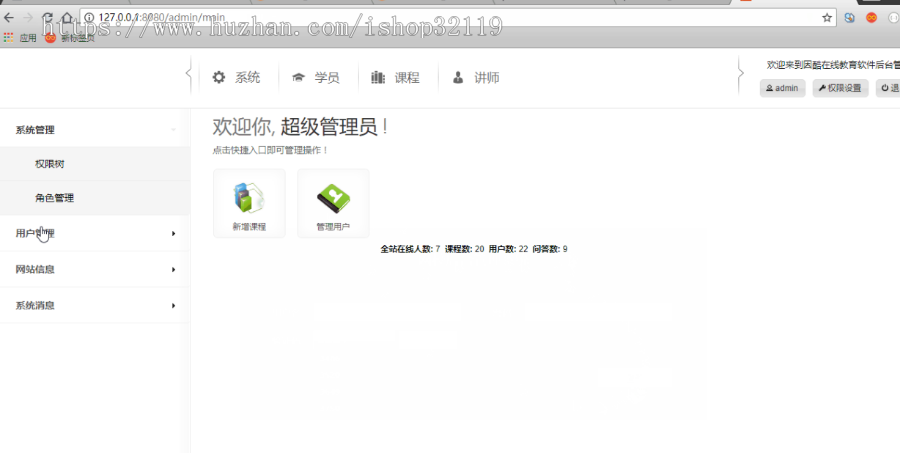Image resolution: width=900 pixels, height=453 pixels.
Task: Open the 课程 books menu
Action: coord(395,78)
